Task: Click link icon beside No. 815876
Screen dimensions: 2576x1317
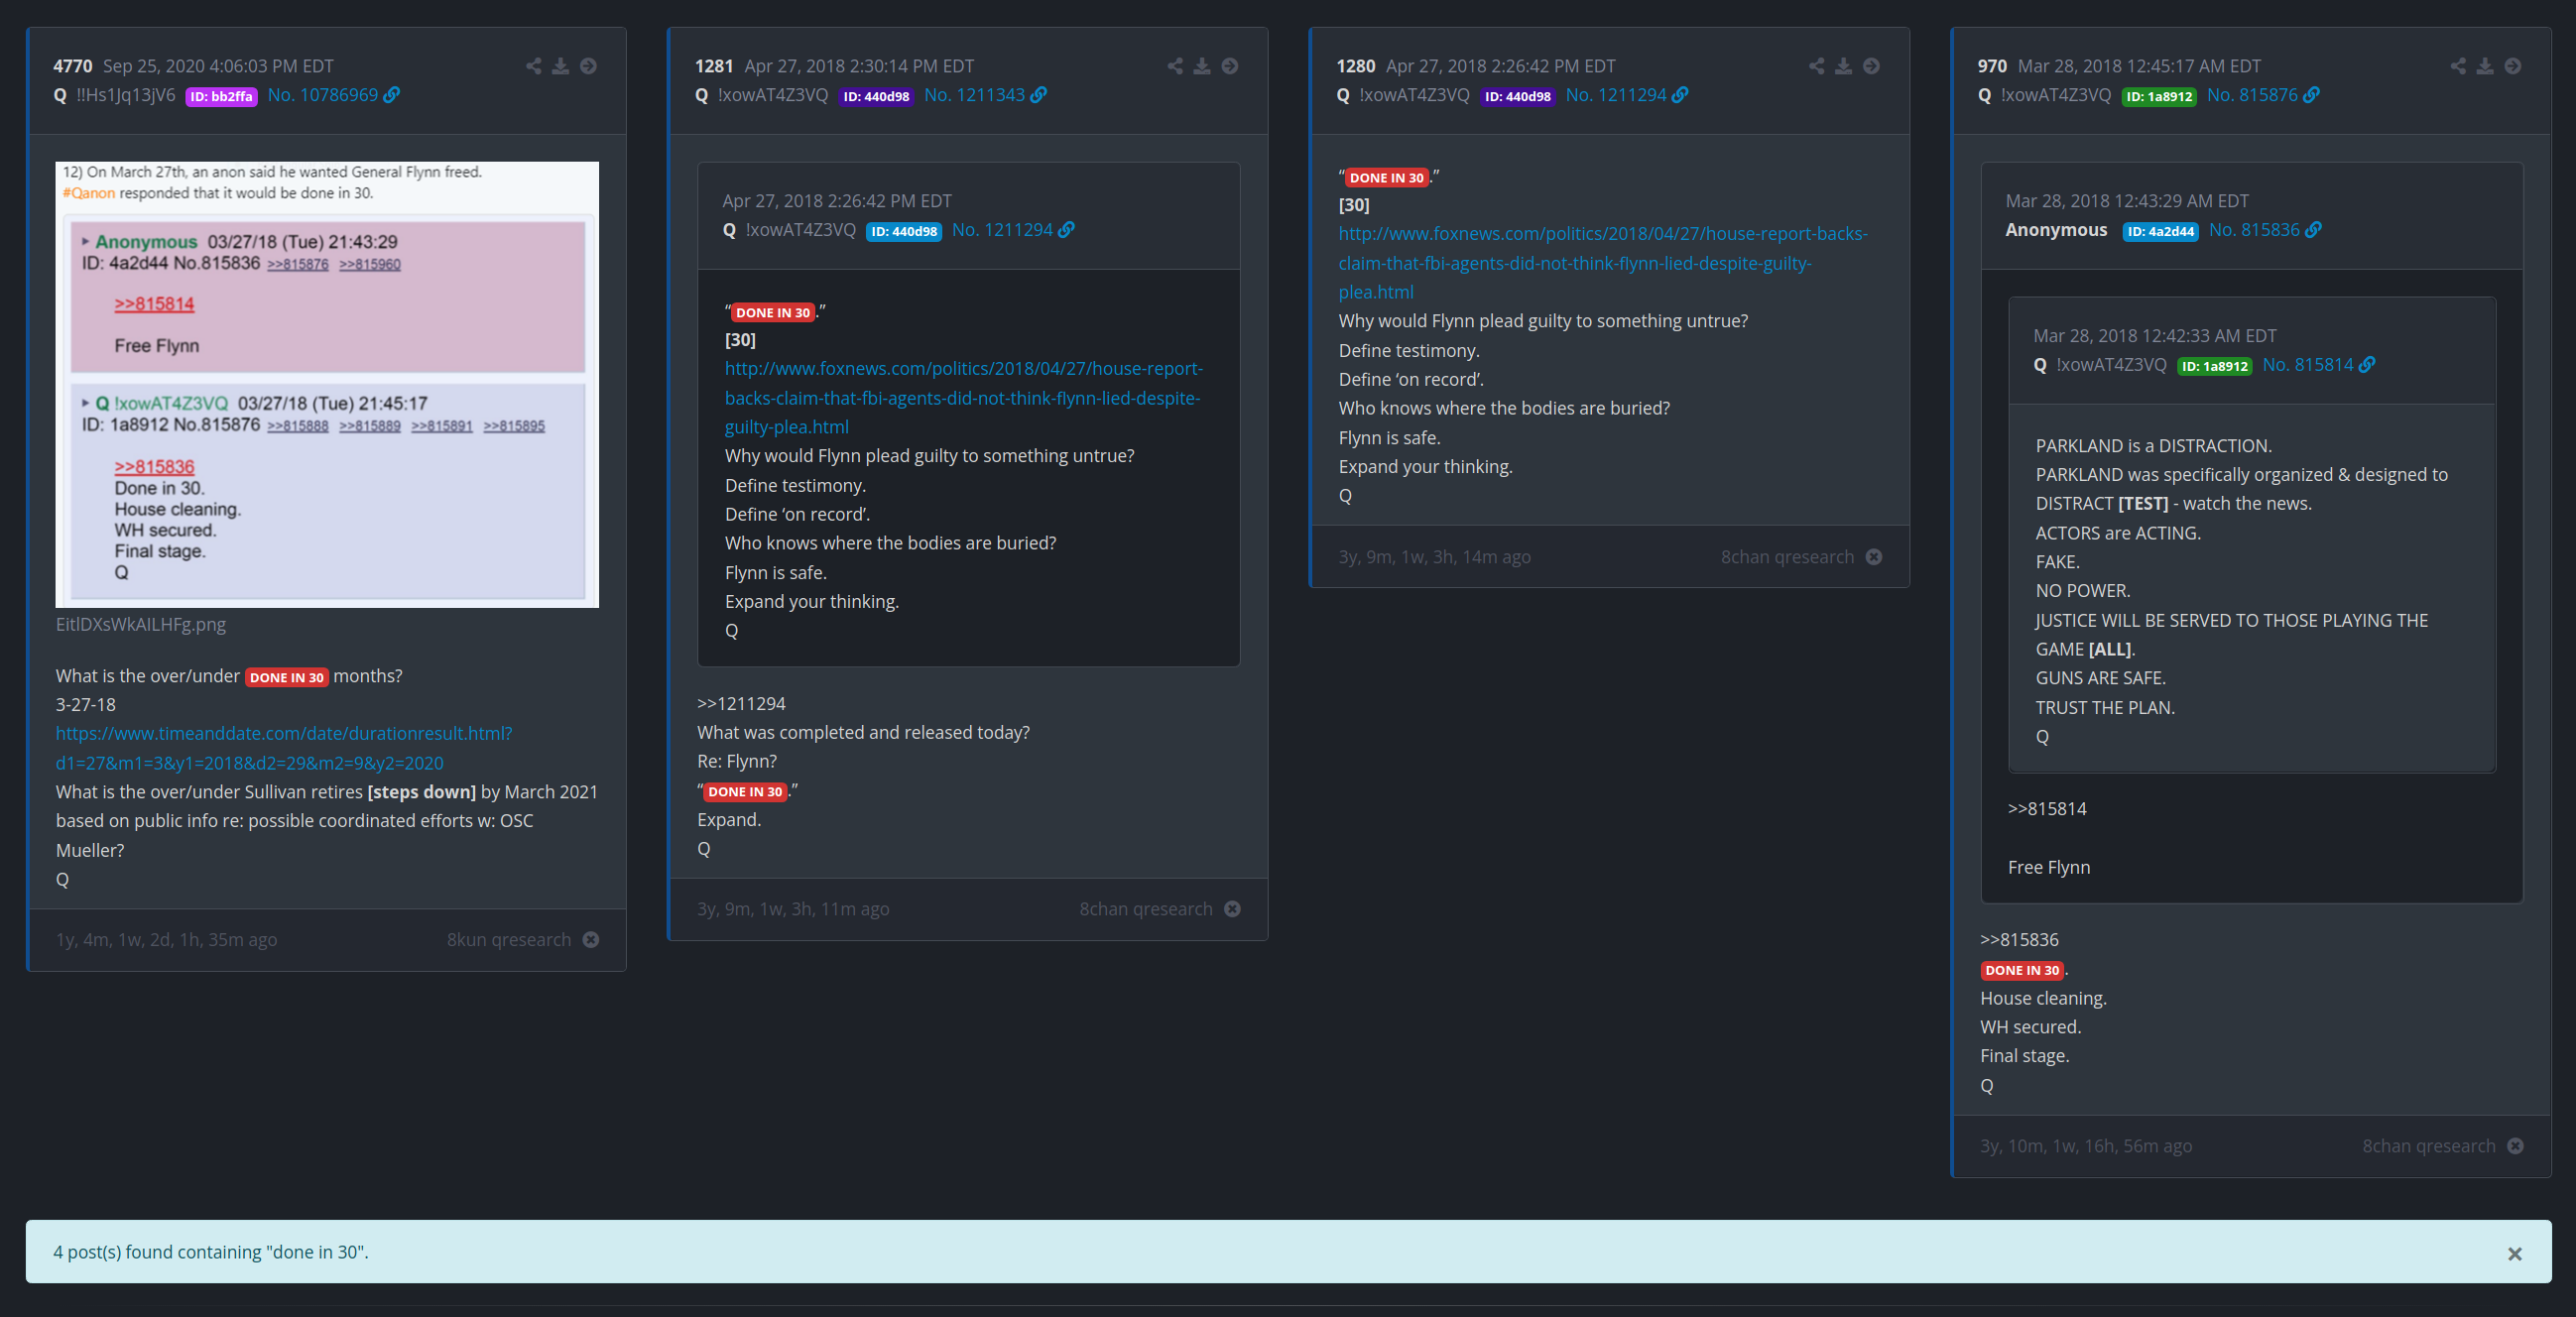Action: [x=2311, y=95]
